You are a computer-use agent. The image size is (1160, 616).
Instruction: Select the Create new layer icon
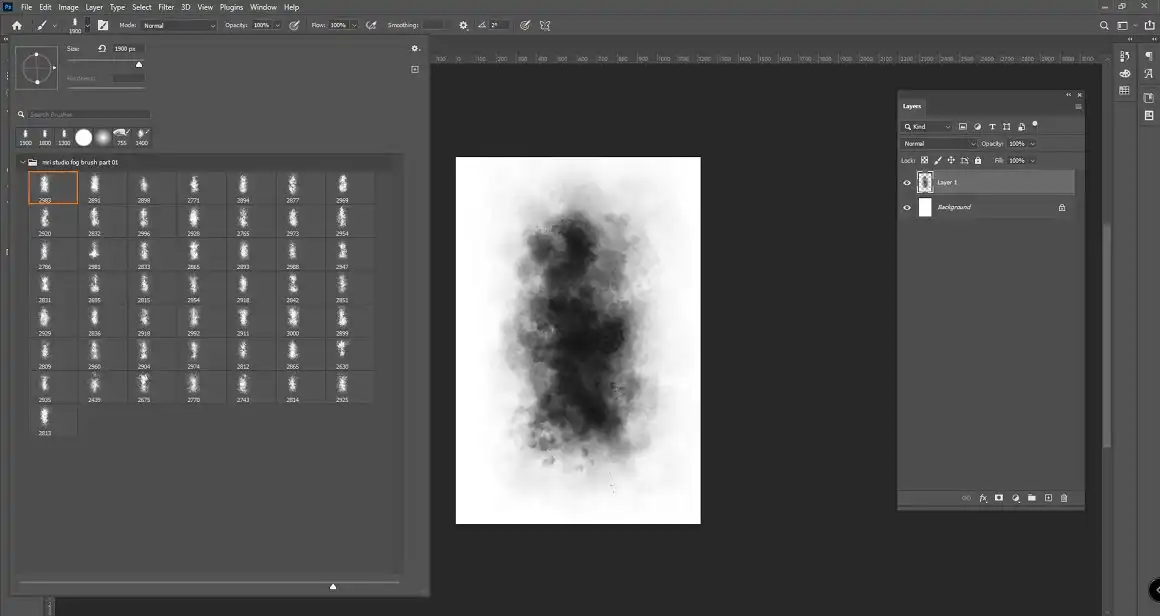pos(1048,498)
